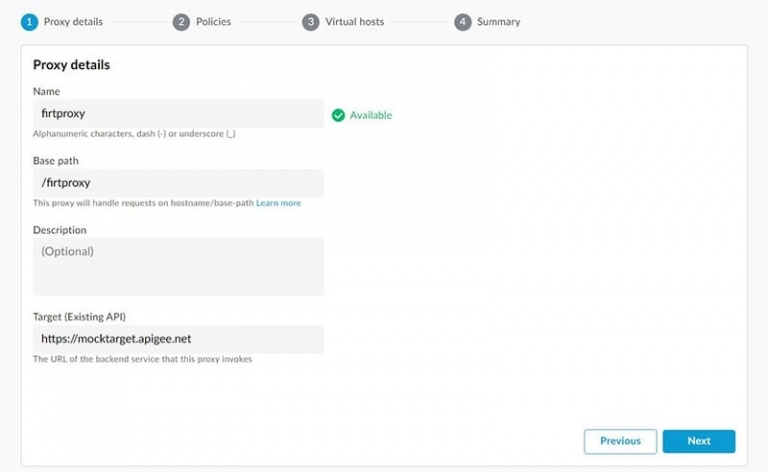Click the step 1 circle icon
Image resolution: width=768 pixels, height=472 pixels.
coord(29,22)
